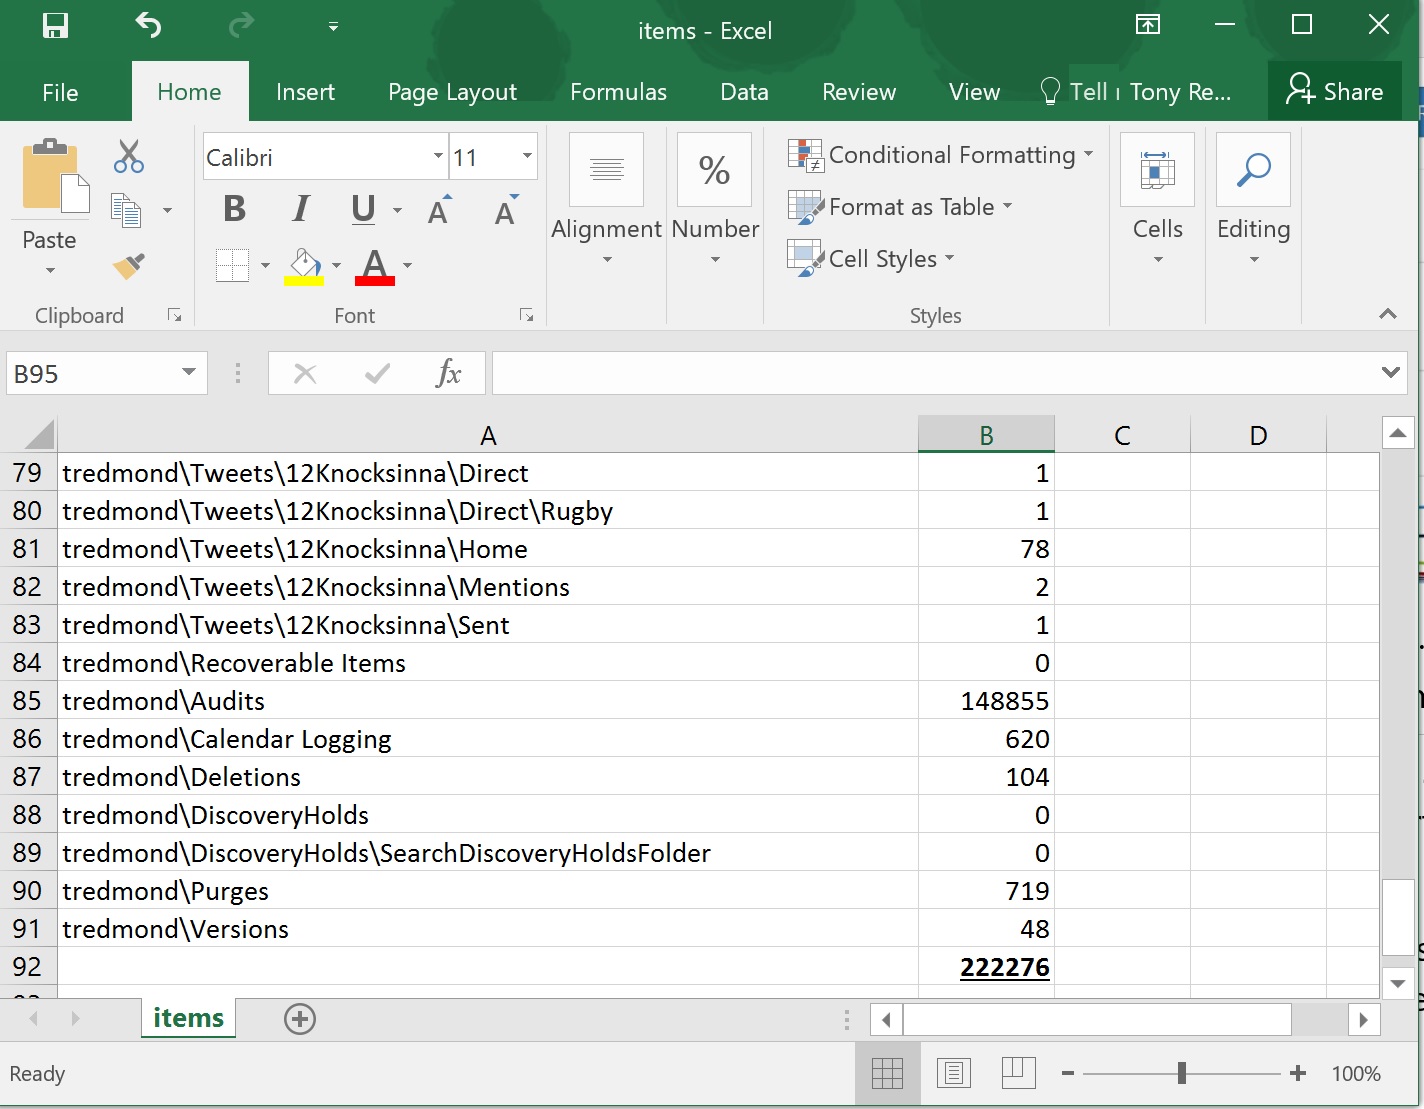Open the Name Box dropdown arrow
Viewport: 1424px width, 1109px height.
pyautogui.click(x=188, y=373)
